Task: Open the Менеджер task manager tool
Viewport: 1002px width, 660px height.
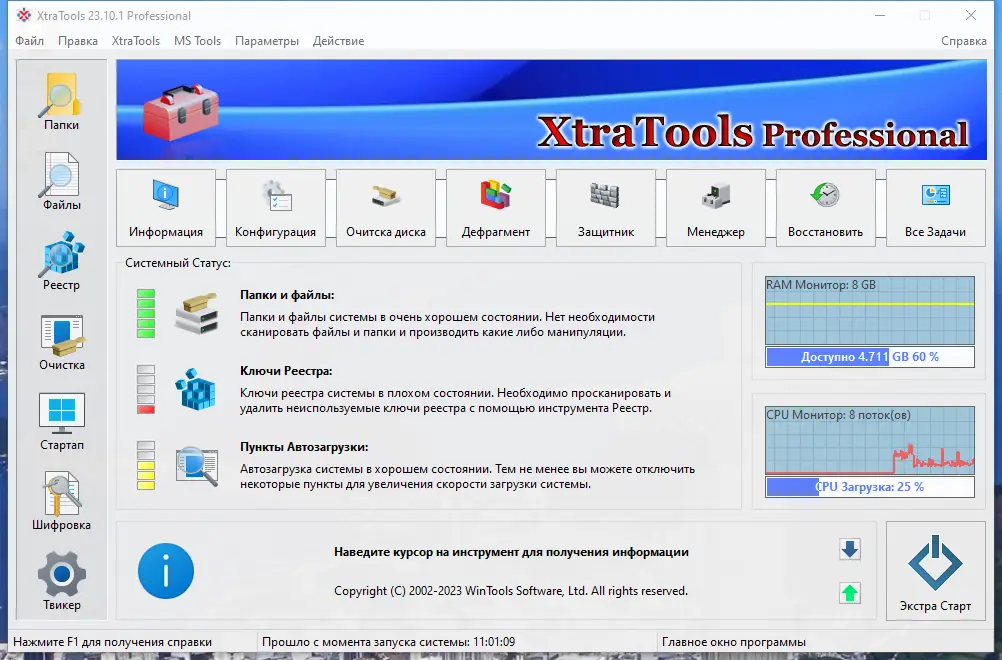Action: 715,208
